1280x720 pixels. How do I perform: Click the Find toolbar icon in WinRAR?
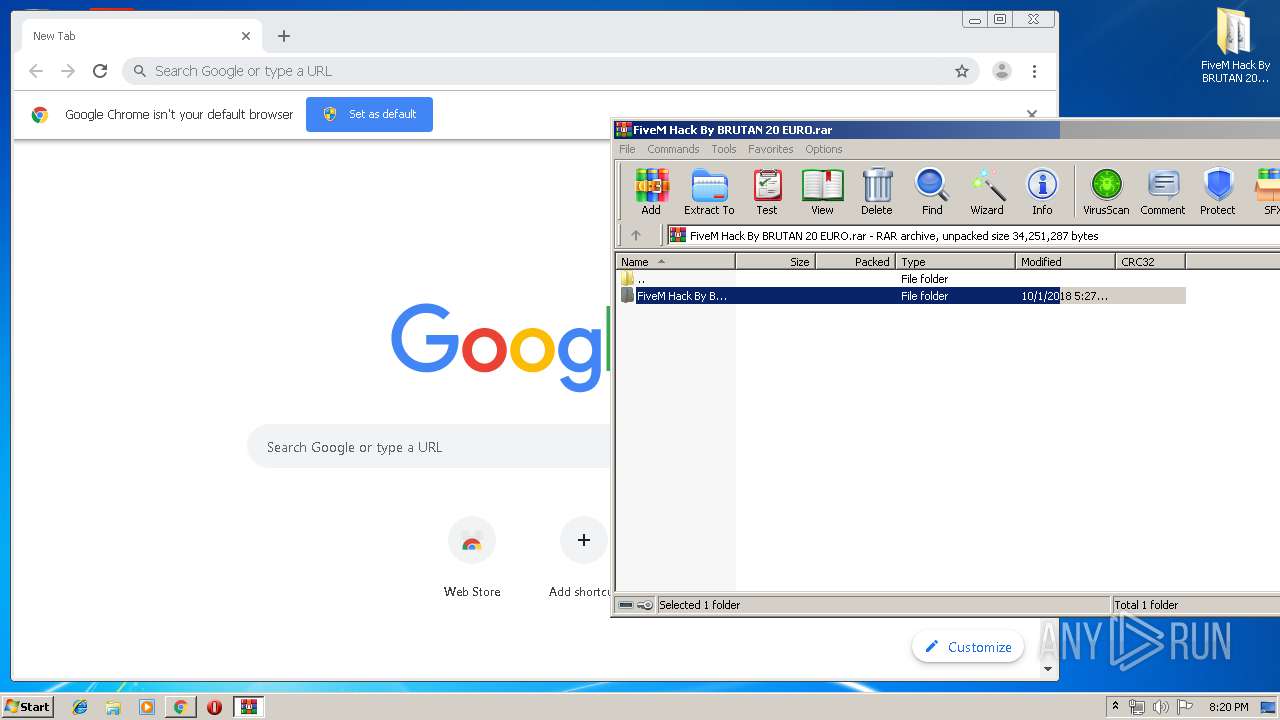932,191
